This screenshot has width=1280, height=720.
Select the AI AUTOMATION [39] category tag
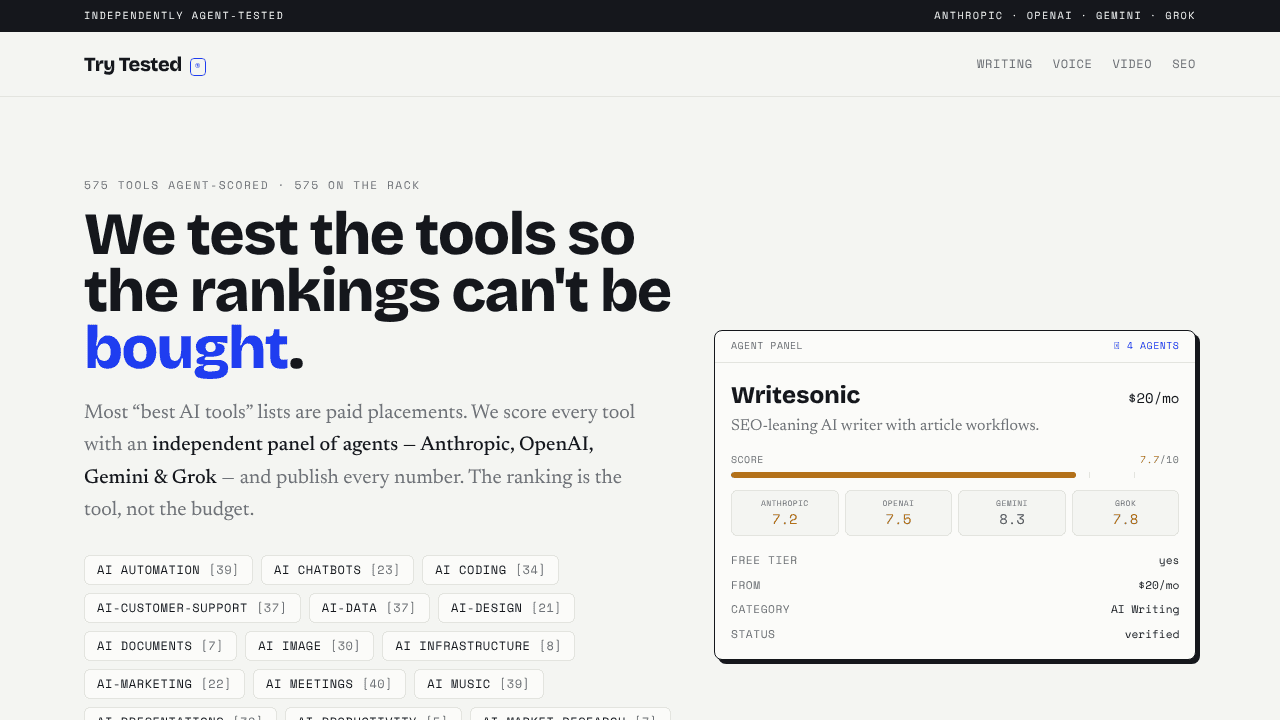click(x=168, y=570)
